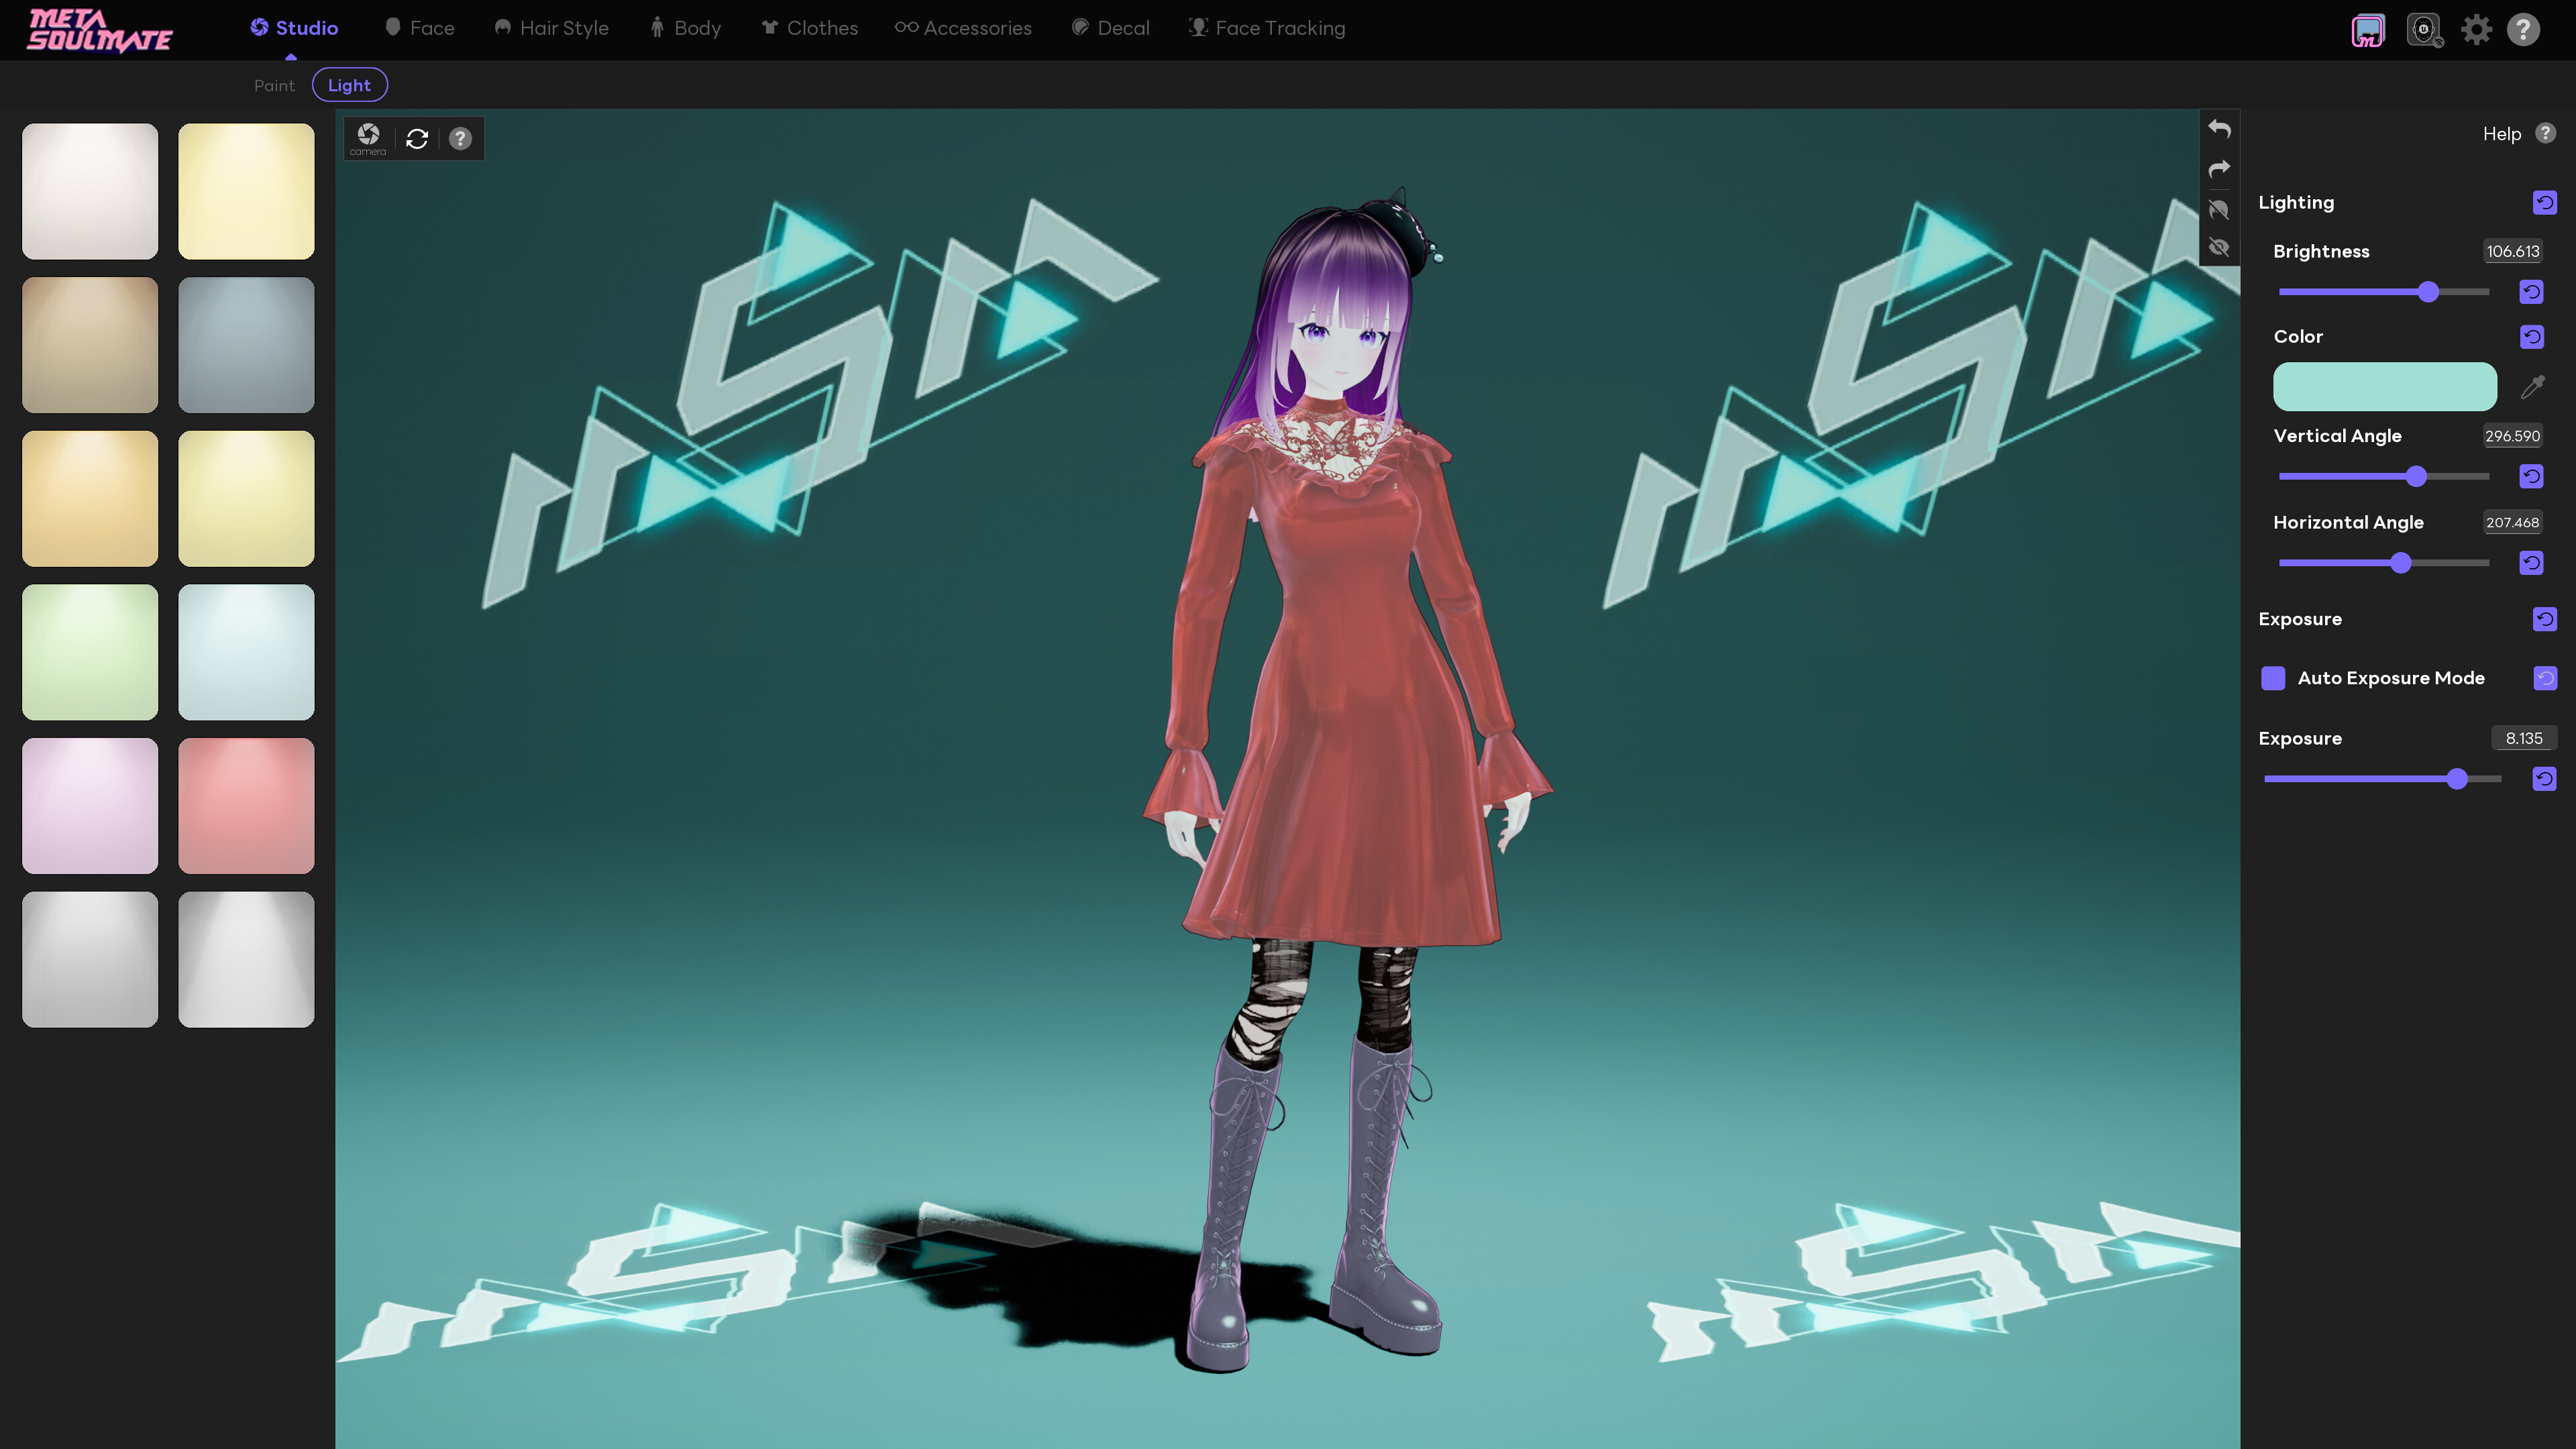Switch to the Paint tab
This screenshot has width=2576, height=1449.
(274, 84)
